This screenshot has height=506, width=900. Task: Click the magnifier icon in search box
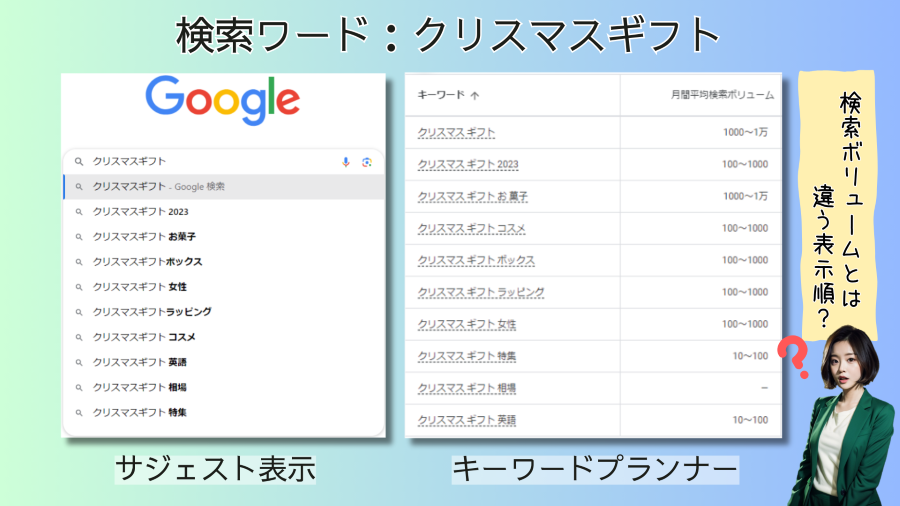[79, 162]
